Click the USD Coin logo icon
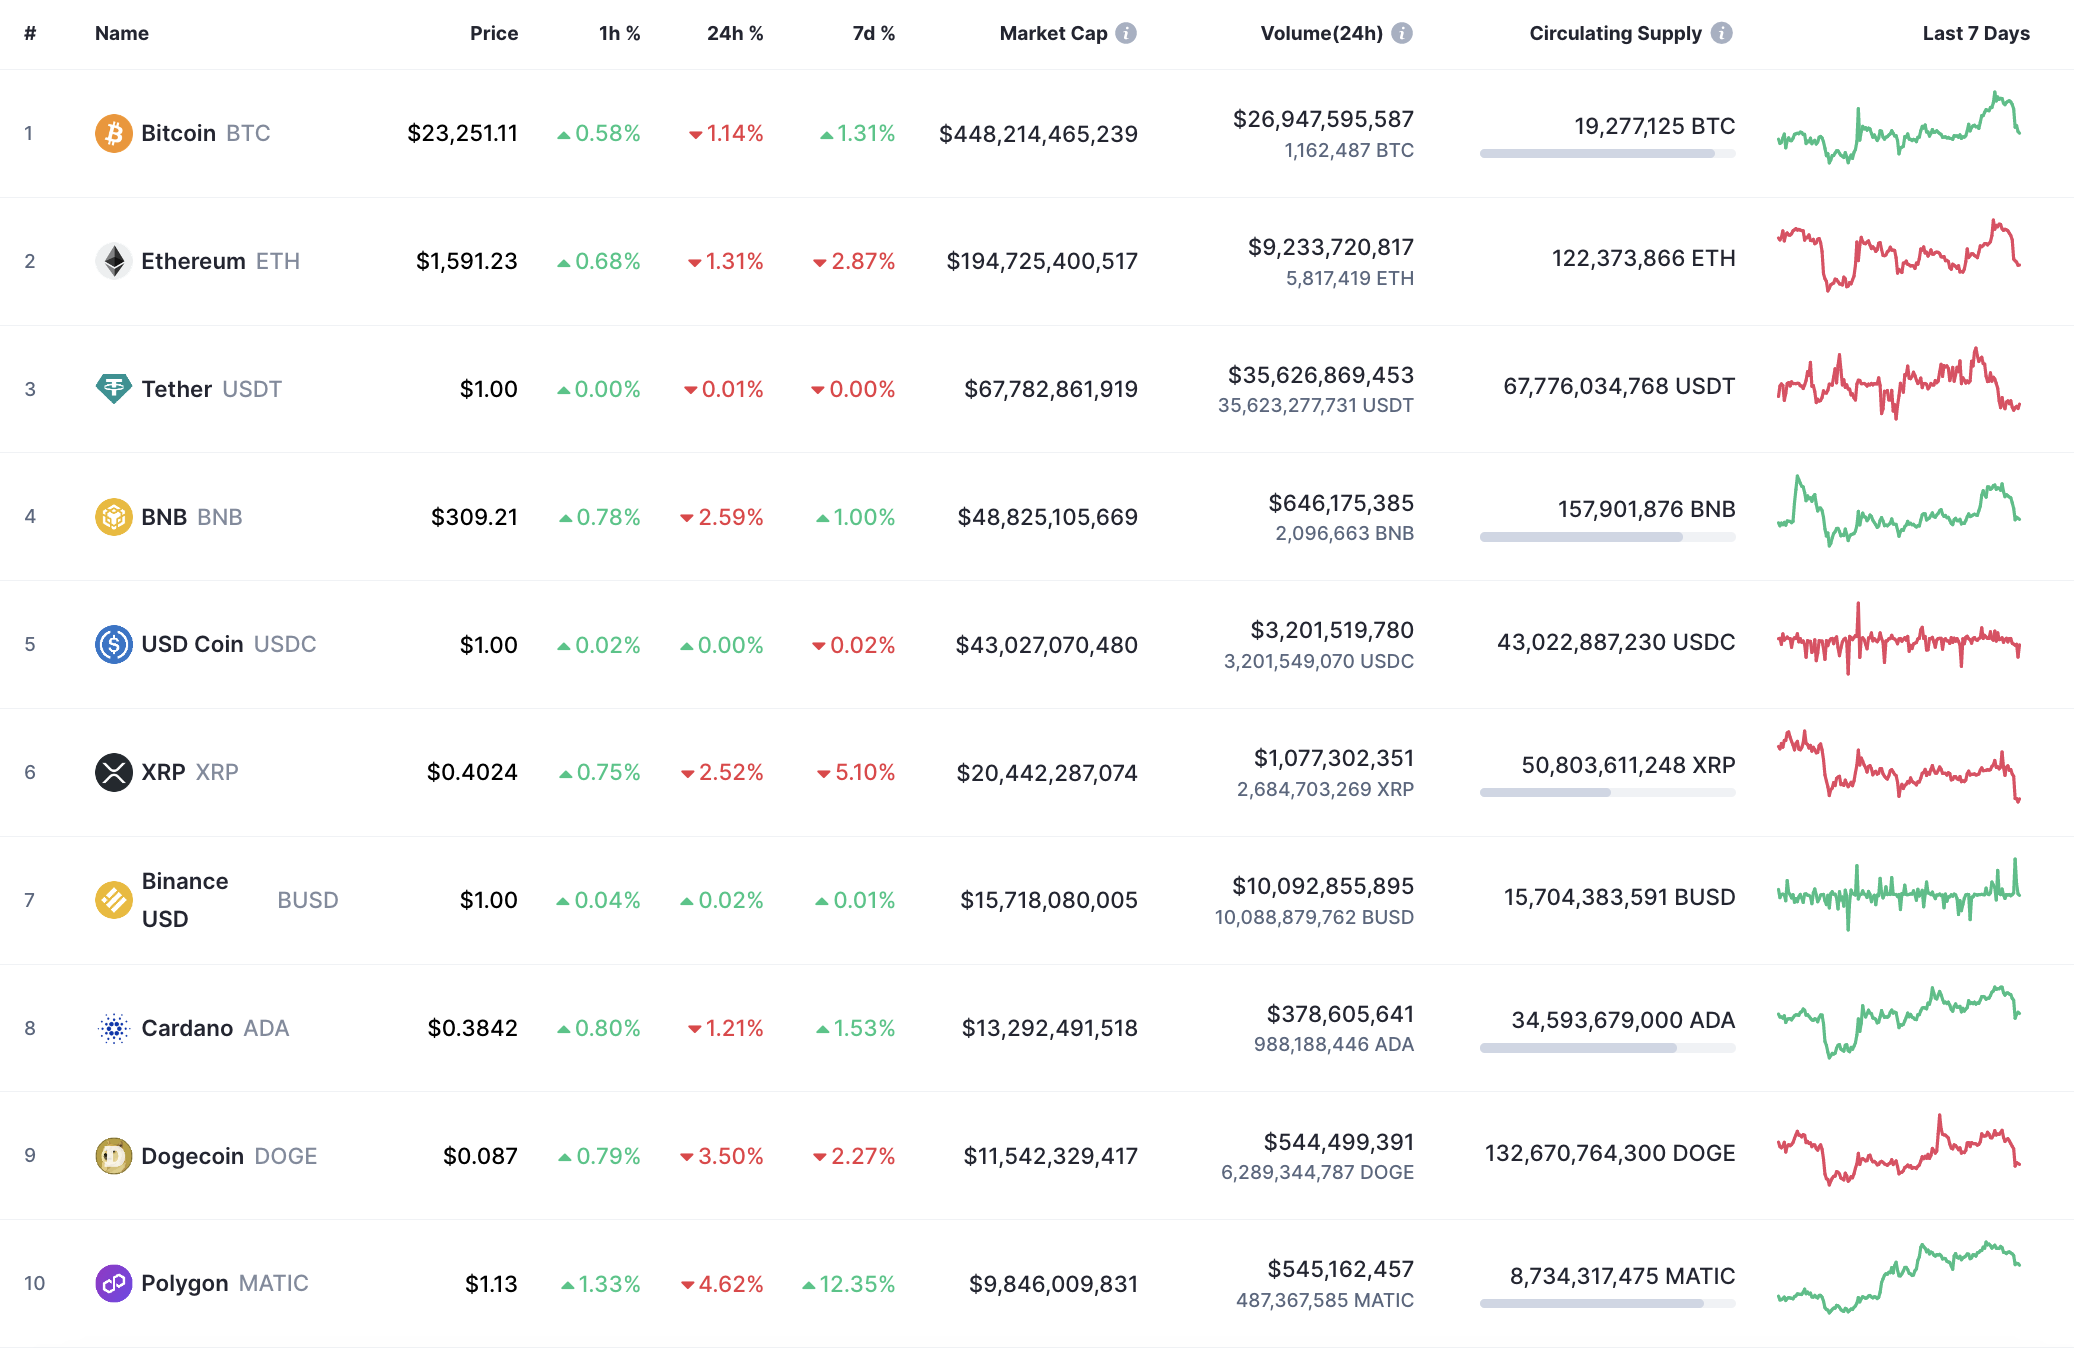Viewport: 2074px width, 1348px height. [x=113, y=644]
